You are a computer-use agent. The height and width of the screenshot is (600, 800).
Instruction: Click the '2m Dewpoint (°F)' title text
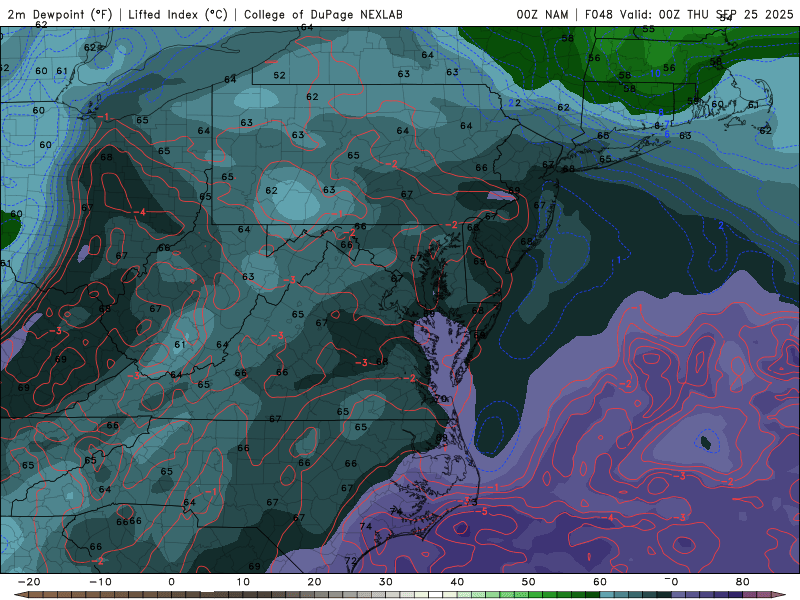coord(60,14)
